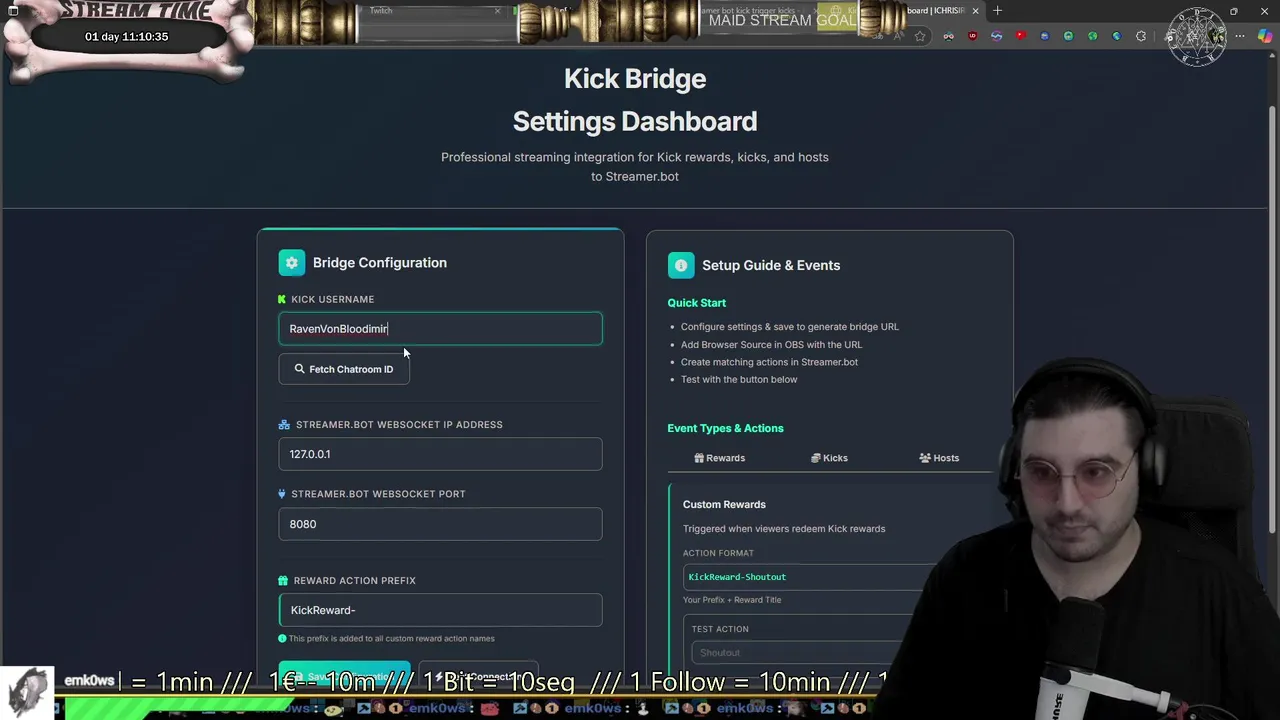Click the network icon beside Websocket IP Address
This screenshot has height=720, width=1280.
coord(284,425)
